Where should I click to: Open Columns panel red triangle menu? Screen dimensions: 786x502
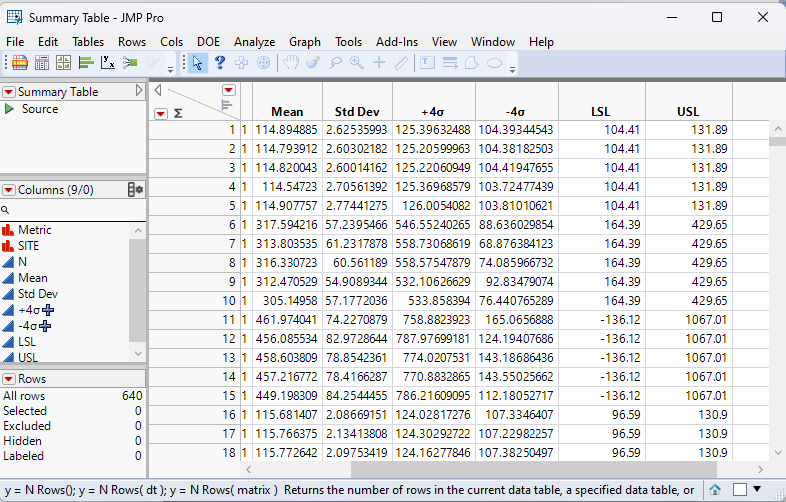click(9, 190)
